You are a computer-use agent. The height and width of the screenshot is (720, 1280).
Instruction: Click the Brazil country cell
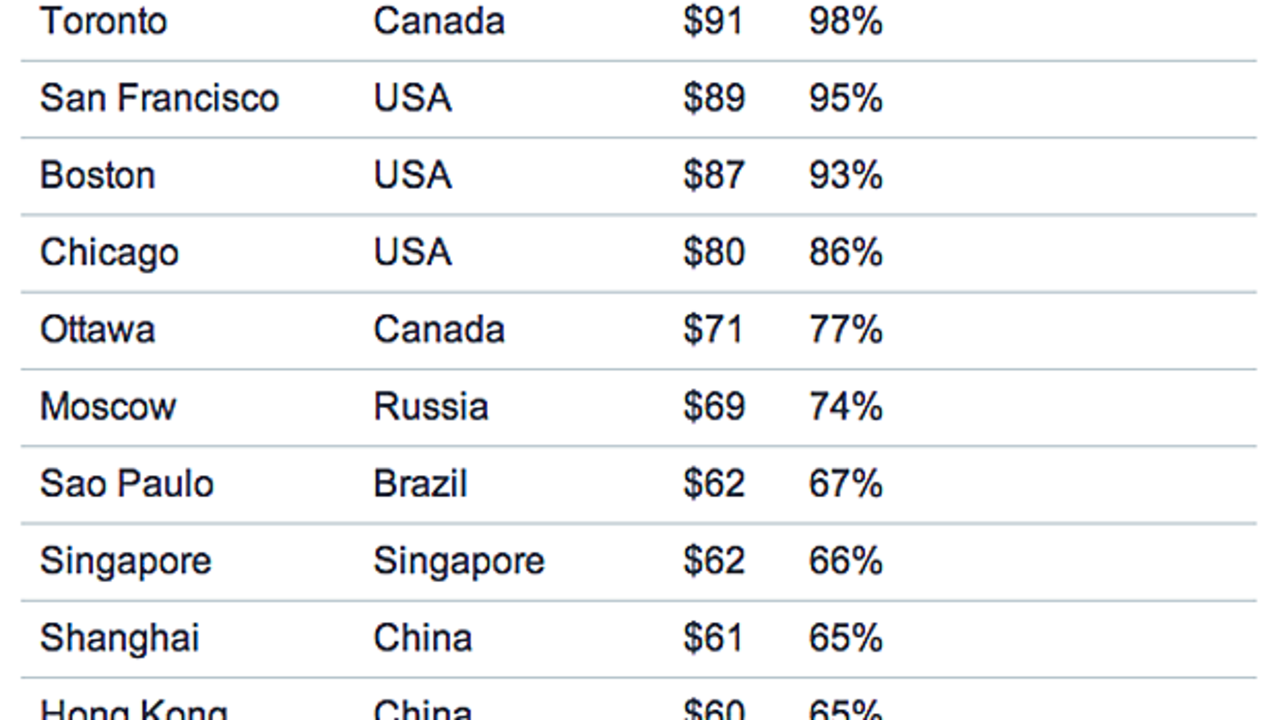click(420, 484)
